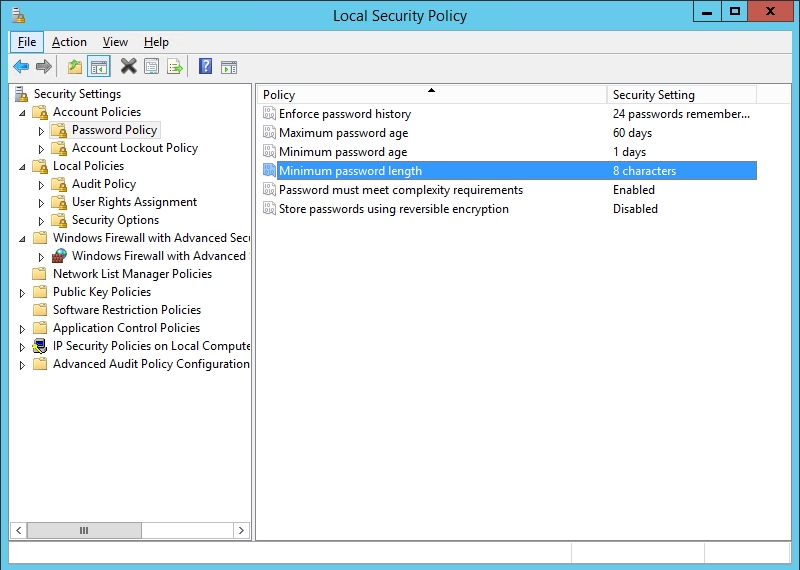Click the Delete X toolbar icon
Viewport: 800px width, 570px height.
pyautogui.click(x=129, y=66)
